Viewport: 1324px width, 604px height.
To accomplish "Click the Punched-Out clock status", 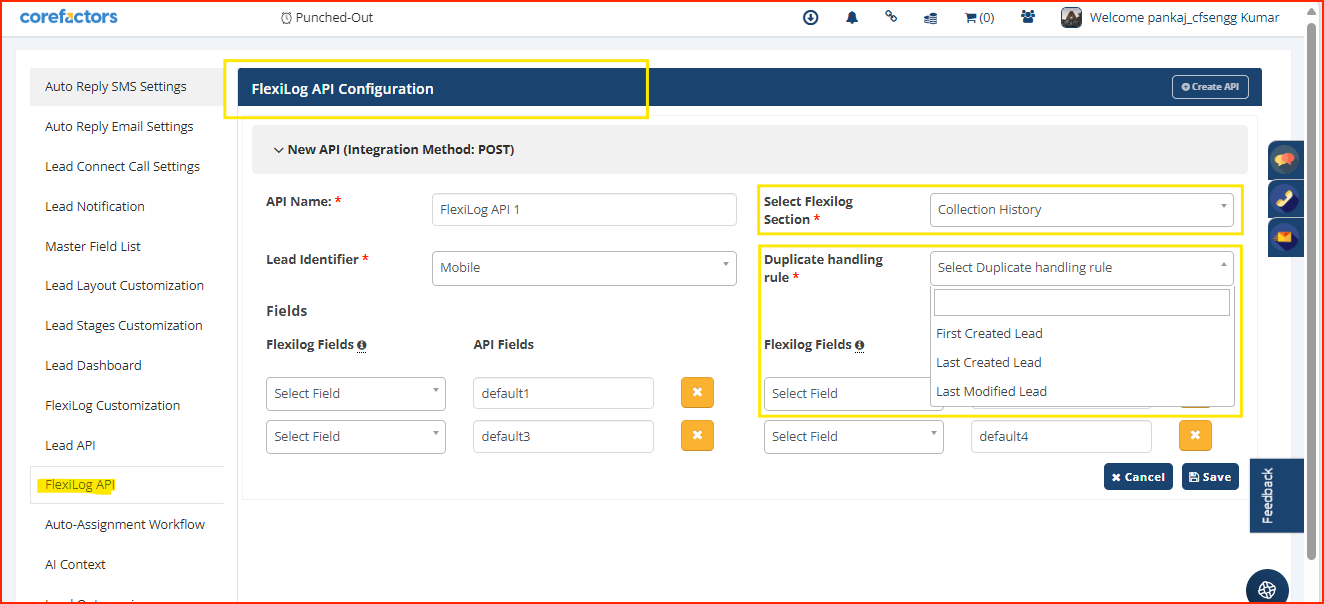I will point(327,17).
